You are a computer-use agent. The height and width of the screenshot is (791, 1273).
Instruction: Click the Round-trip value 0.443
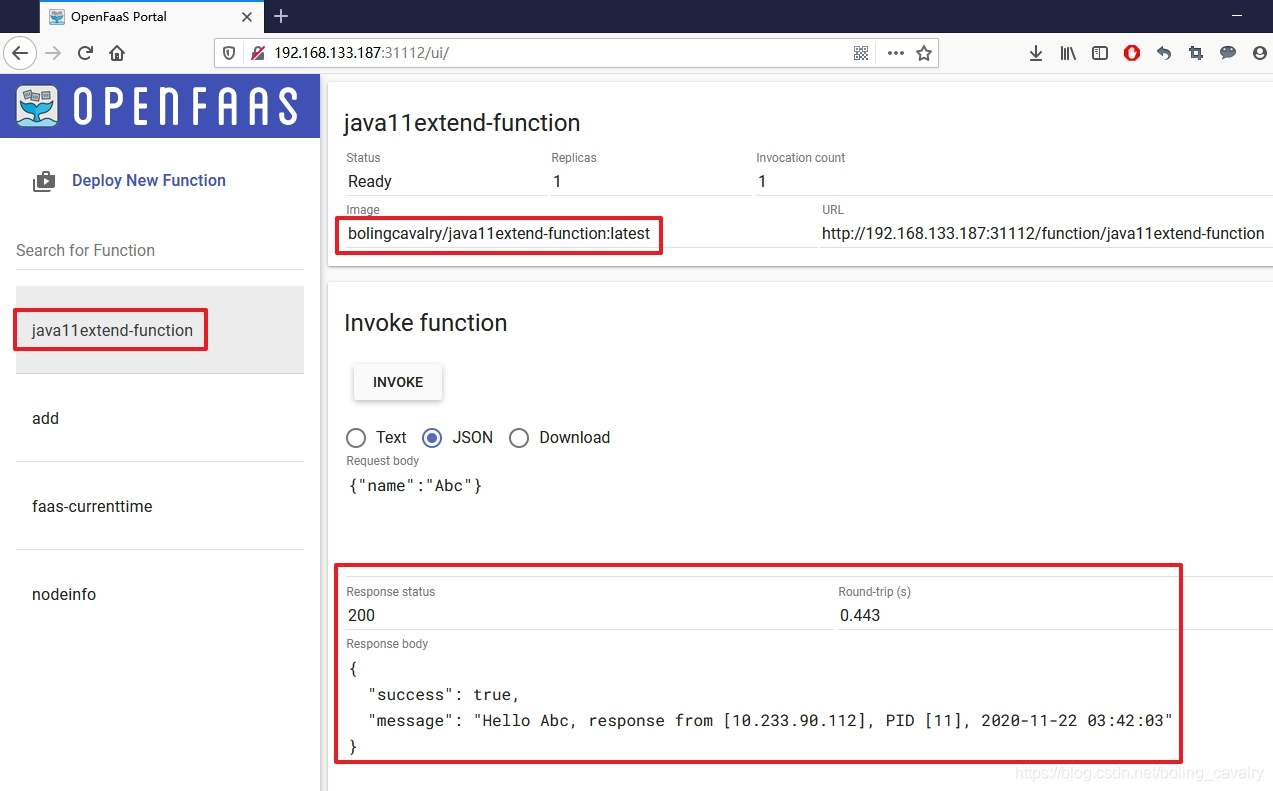coord(860,616)
